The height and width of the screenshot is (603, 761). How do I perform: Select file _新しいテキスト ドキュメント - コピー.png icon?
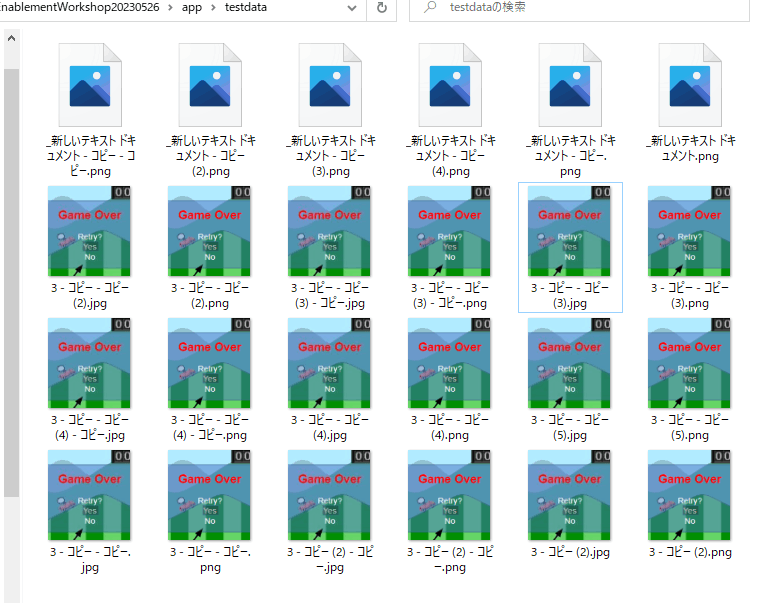click(570, 85)
